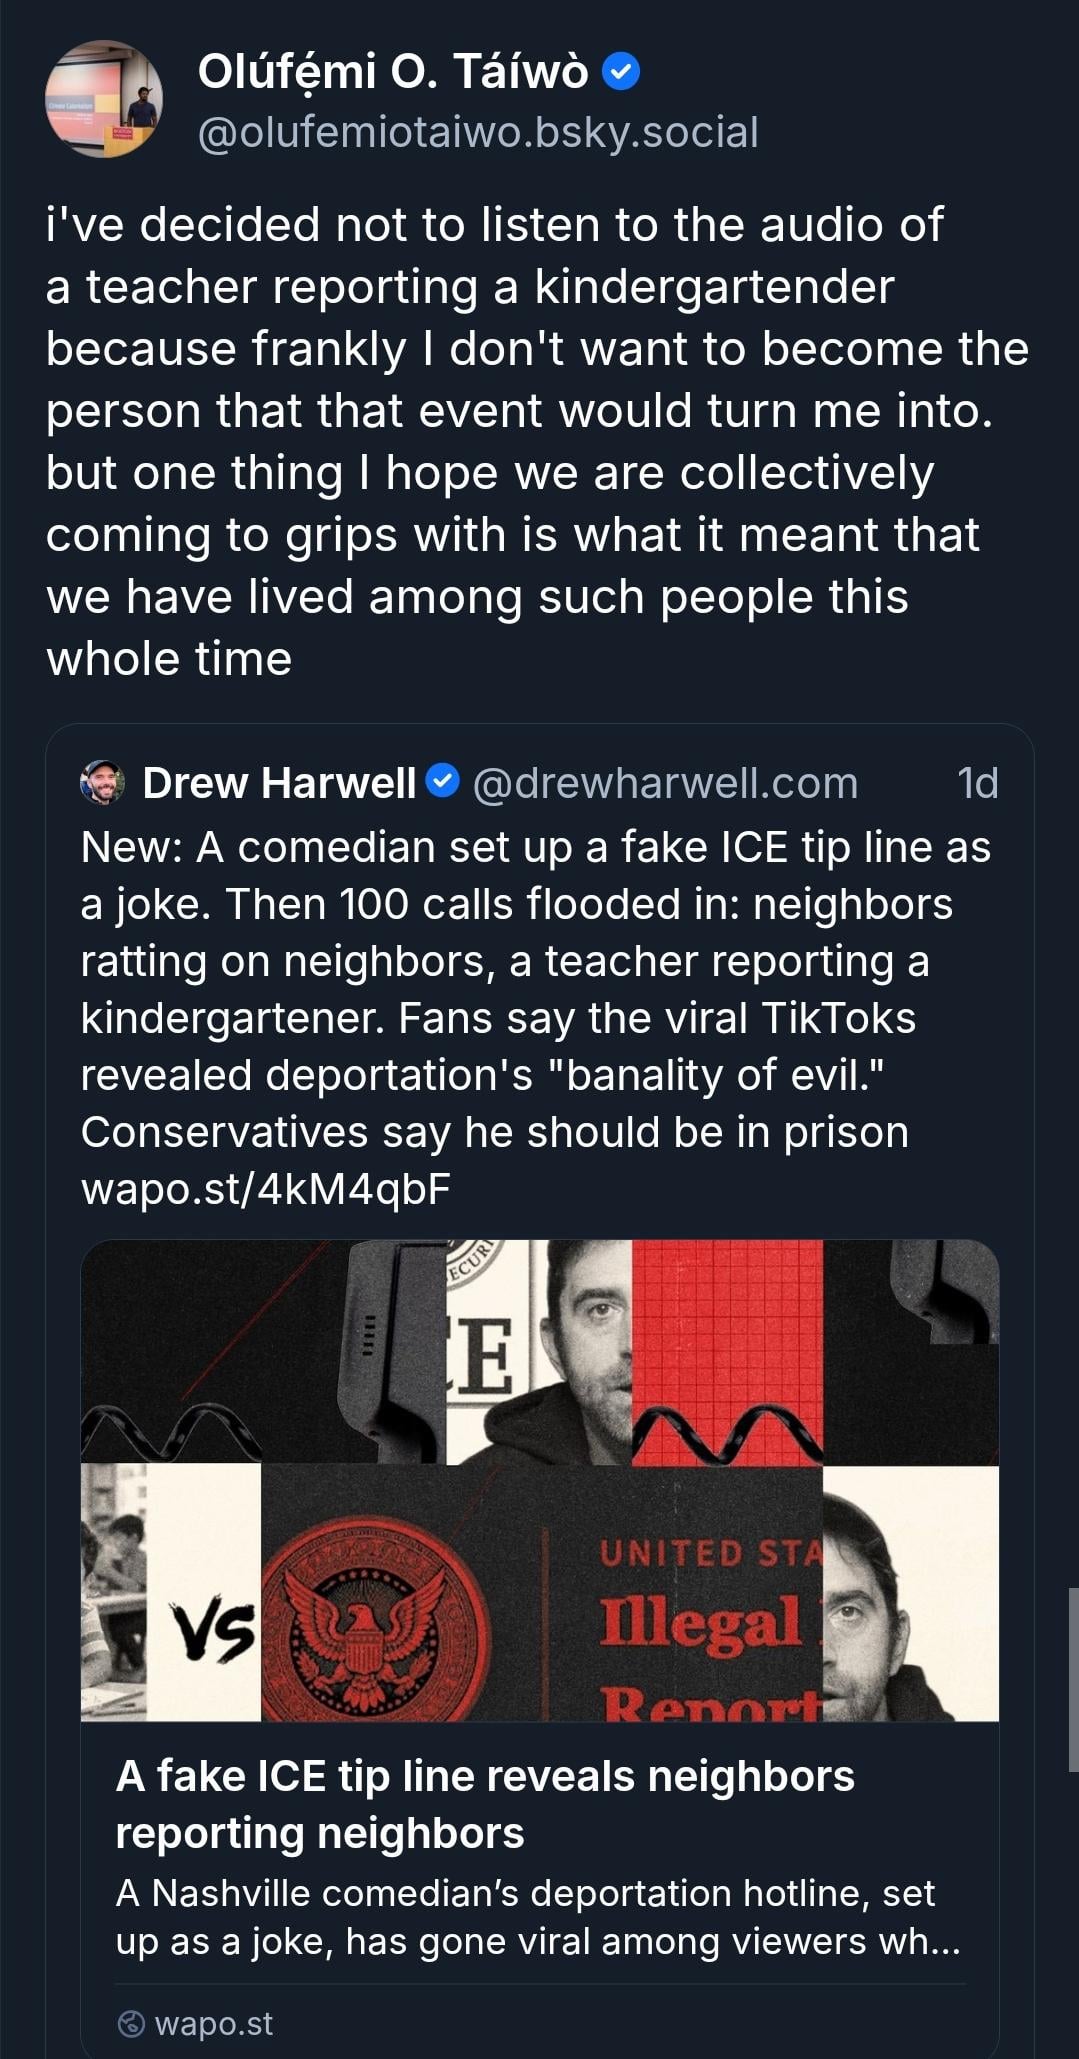This screenshot has width=1079, height=2059.
Task: Tap the globe icon beside wapo.st
Action: tap(131, 2023)
